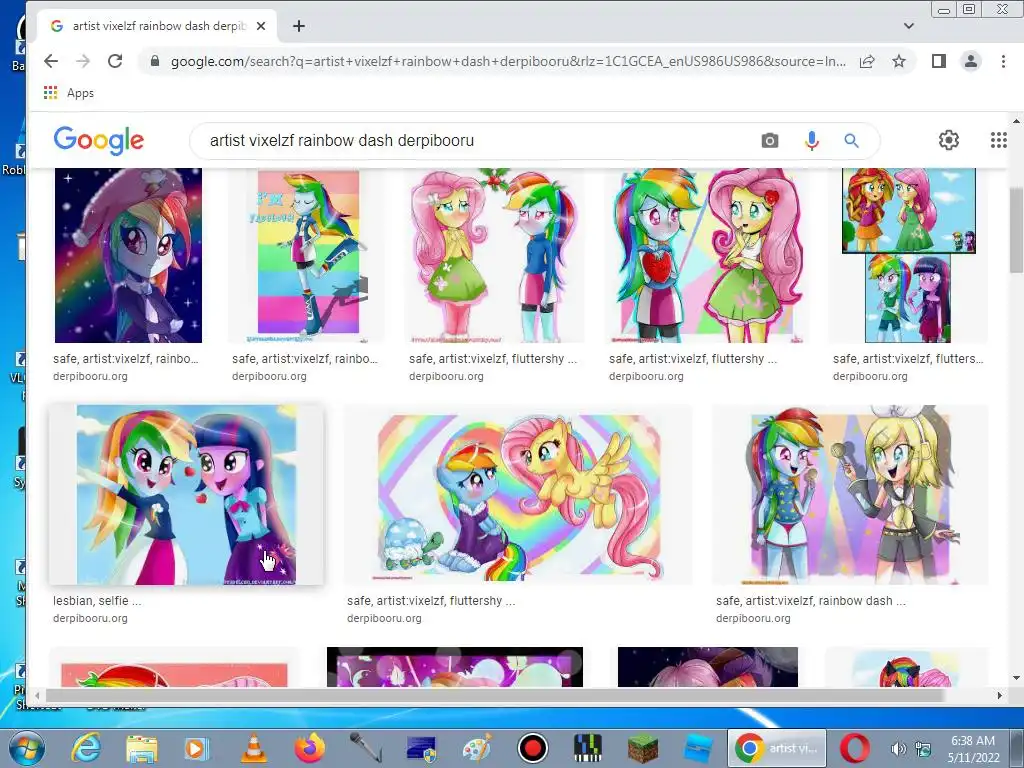Open Rainbow Dash with blonde singer thumbnail
This screenshot has width=1024, height=768.
850,495
